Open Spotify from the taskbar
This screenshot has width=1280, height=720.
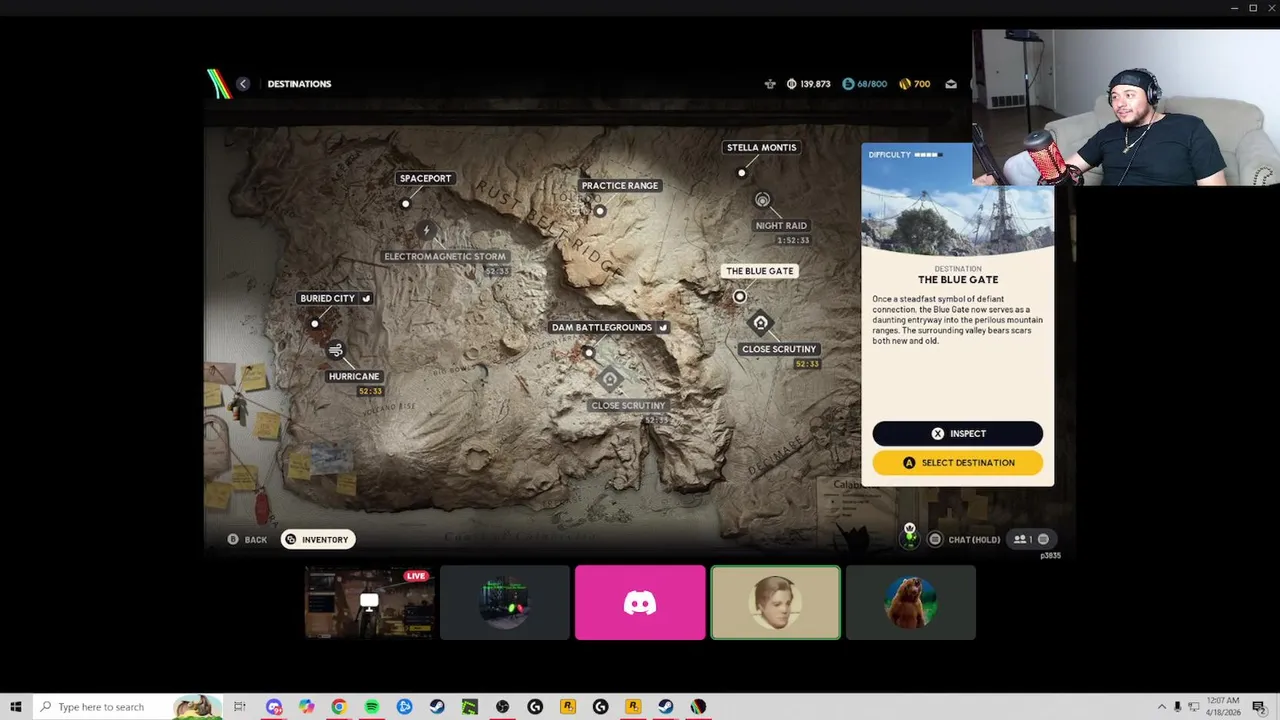pyautogui.click(x=371, y=707)
